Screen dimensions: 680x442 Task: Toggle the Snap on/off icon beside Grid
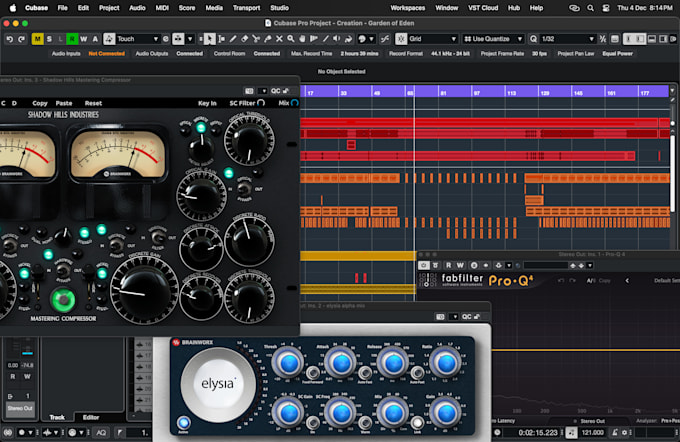click(x=401, y=39)
